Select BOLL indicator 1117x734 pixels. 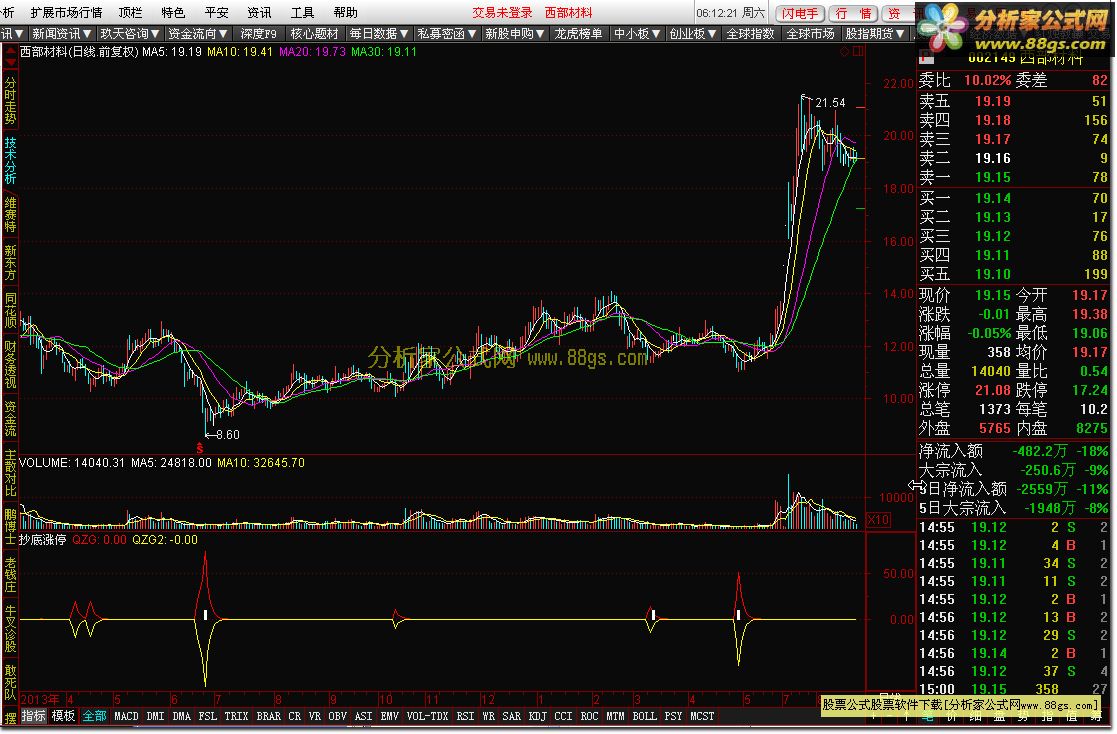pyautogui.click(x=645, y=715)
